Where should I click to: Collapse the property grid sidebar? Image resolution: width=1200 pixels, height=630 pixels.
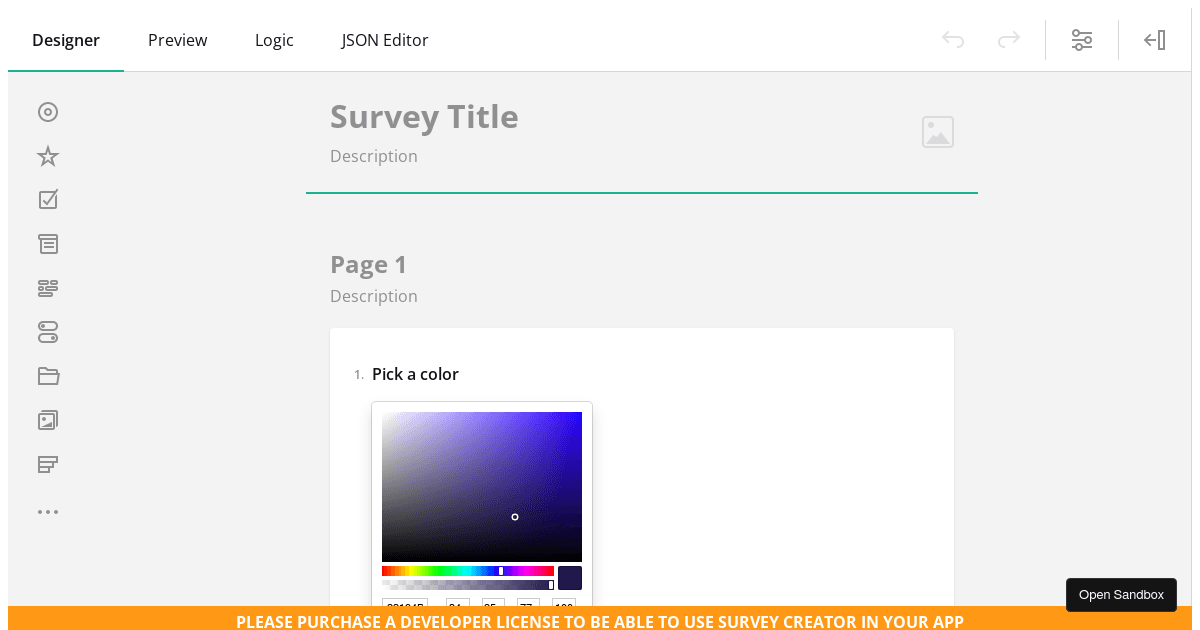(1154, 40)
